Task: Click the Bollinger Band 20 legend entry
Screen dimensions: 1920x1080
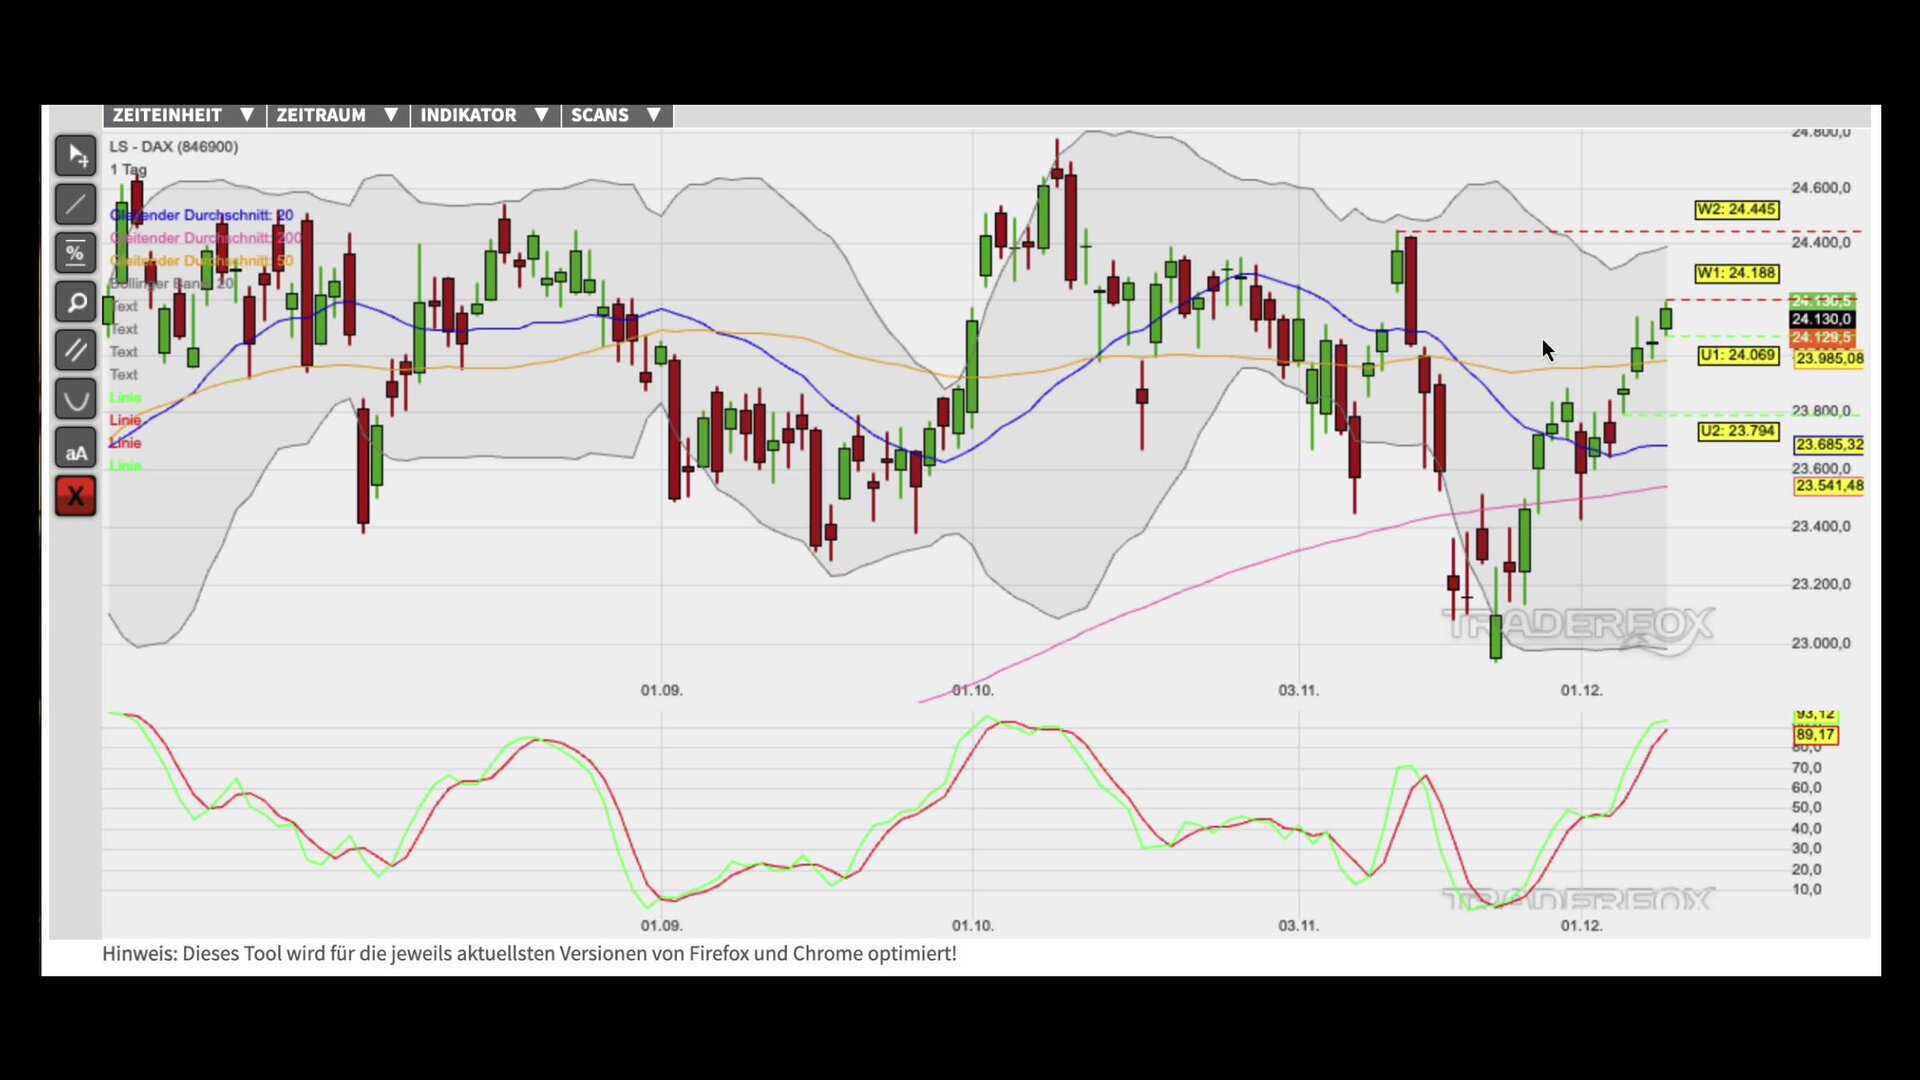Action: pos(172,284)
